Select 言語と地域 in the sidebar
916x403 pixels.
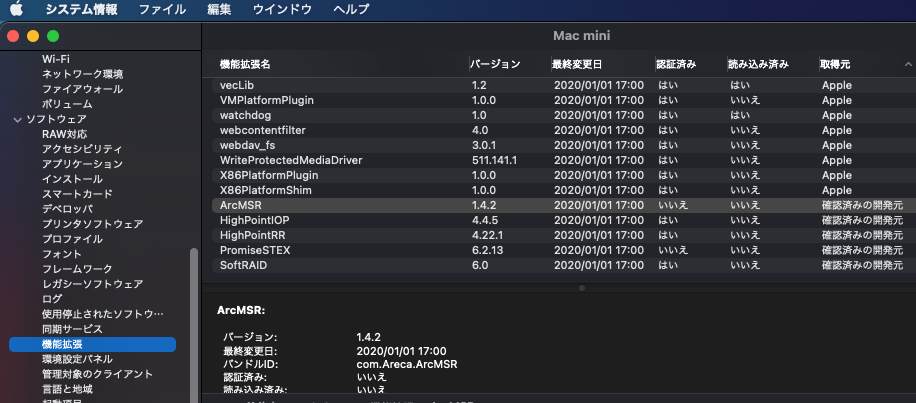[67, 389]
